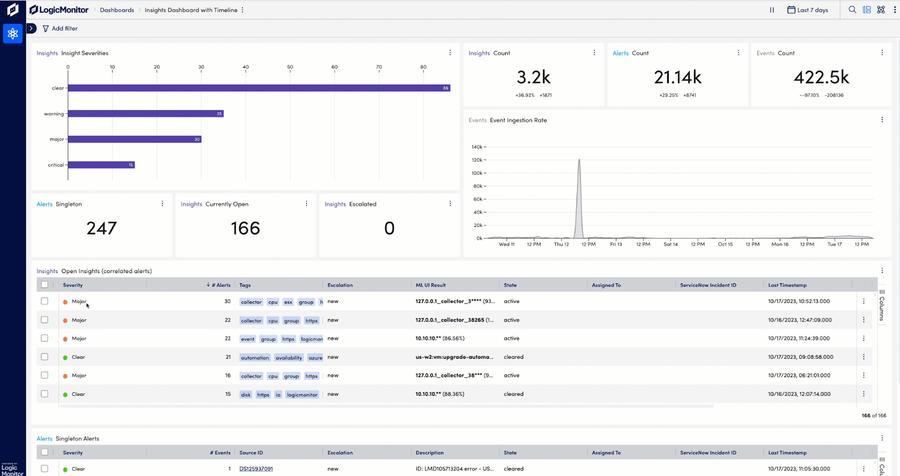Open row actions for 30-alert Major insight
900x476 pixels.
coord(863,301)
